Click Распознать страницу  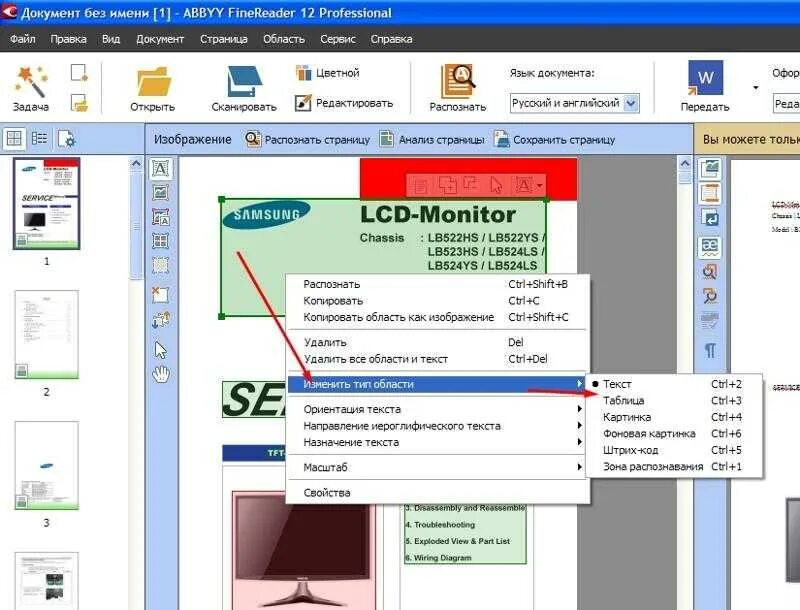tap(308, 139)
